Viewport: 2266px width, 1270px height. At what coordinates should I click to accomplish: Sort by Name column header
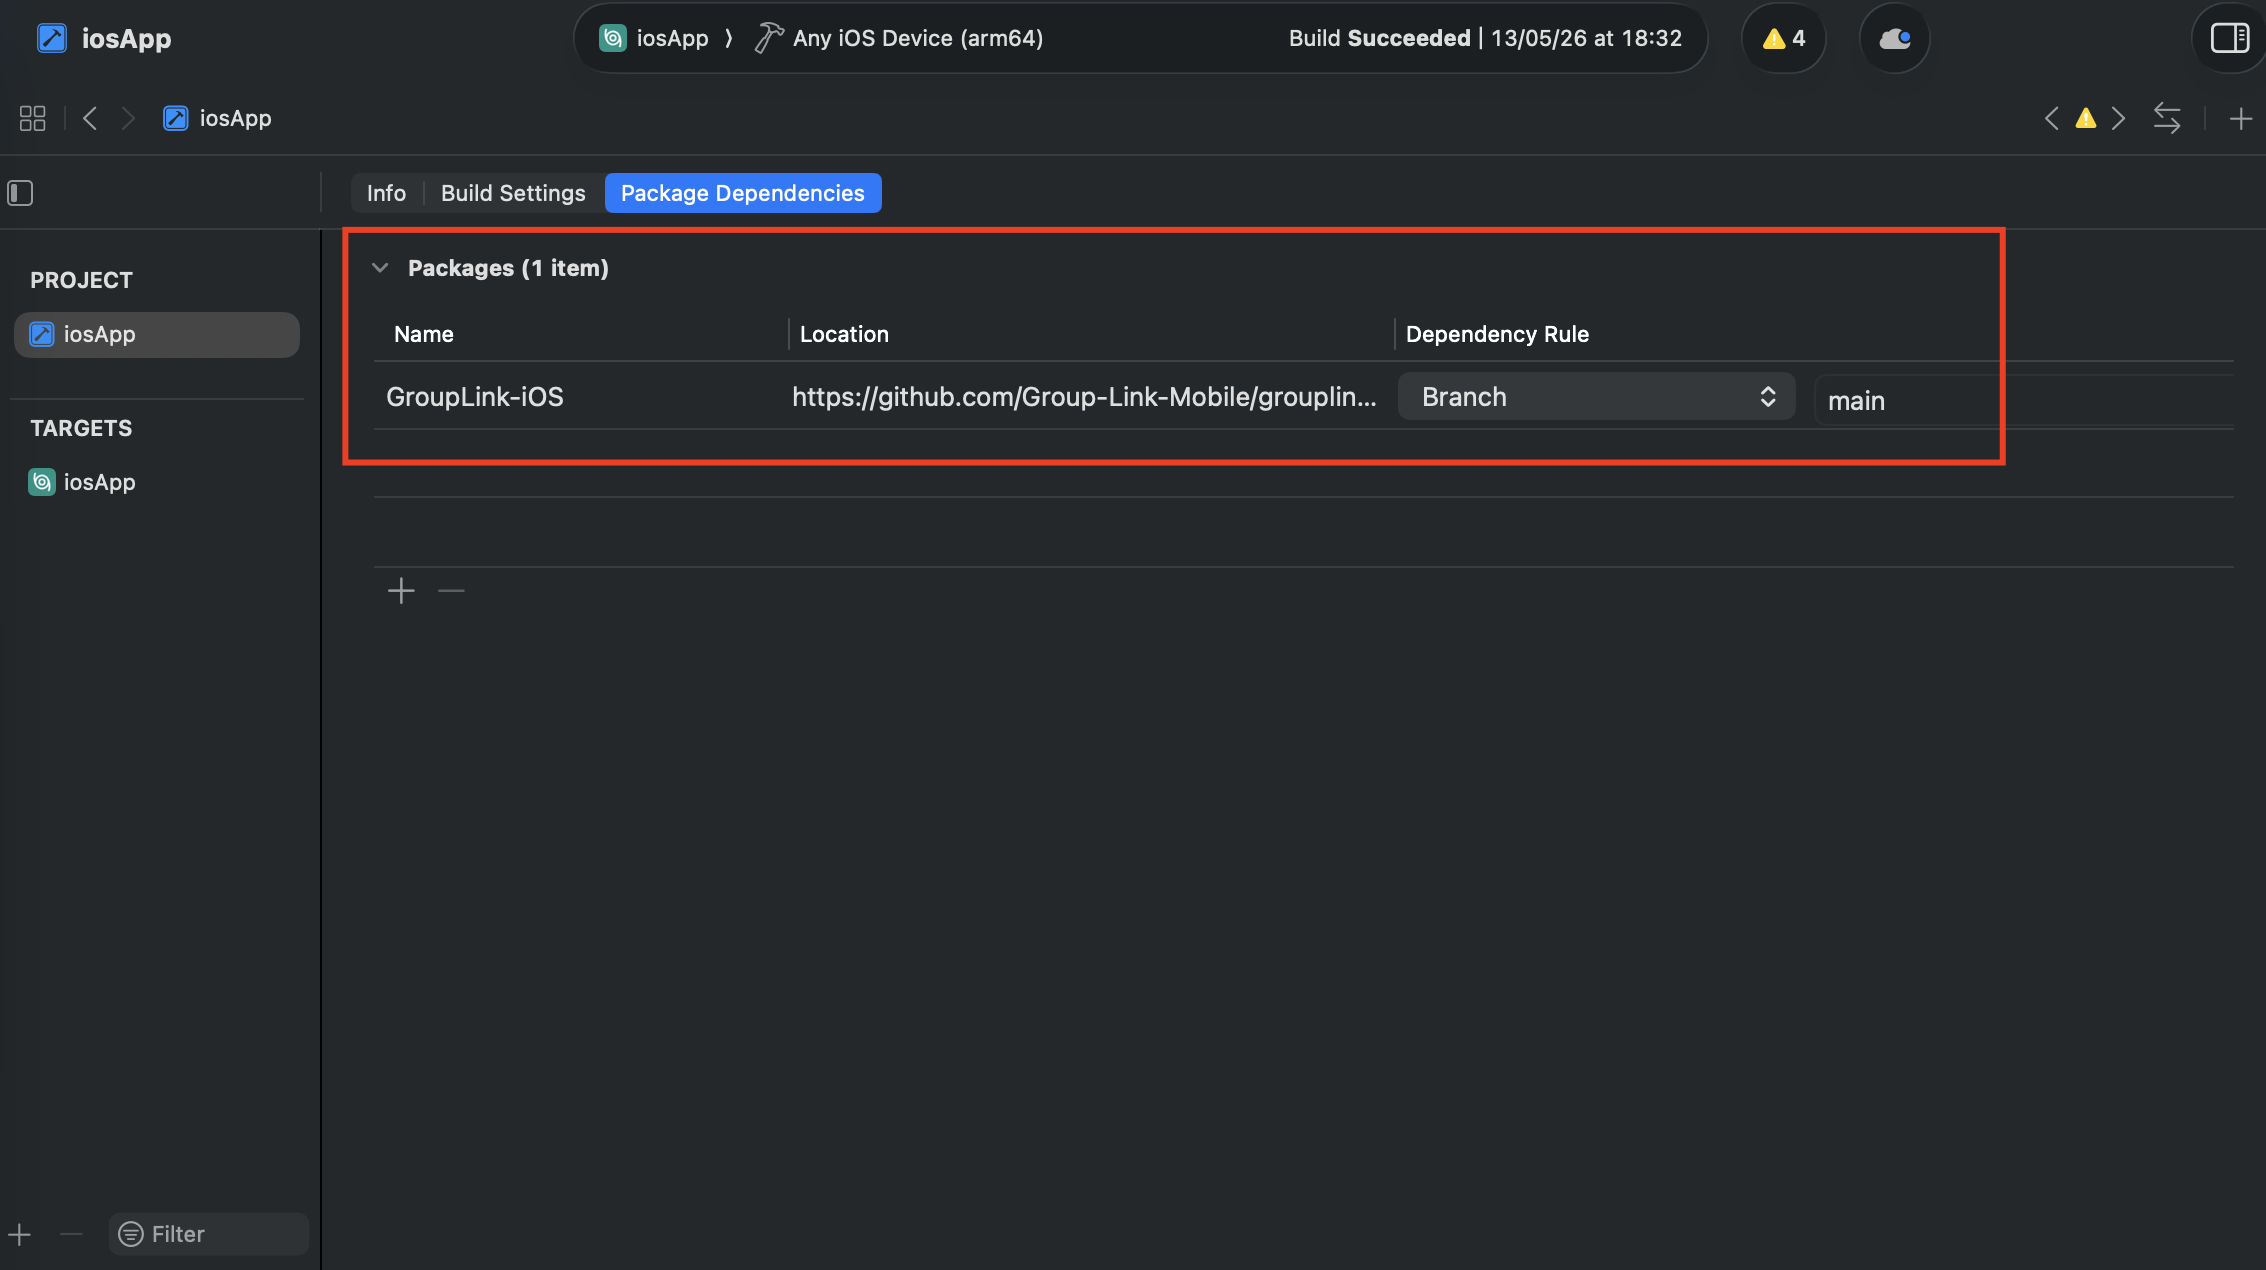tap(424, 334)
